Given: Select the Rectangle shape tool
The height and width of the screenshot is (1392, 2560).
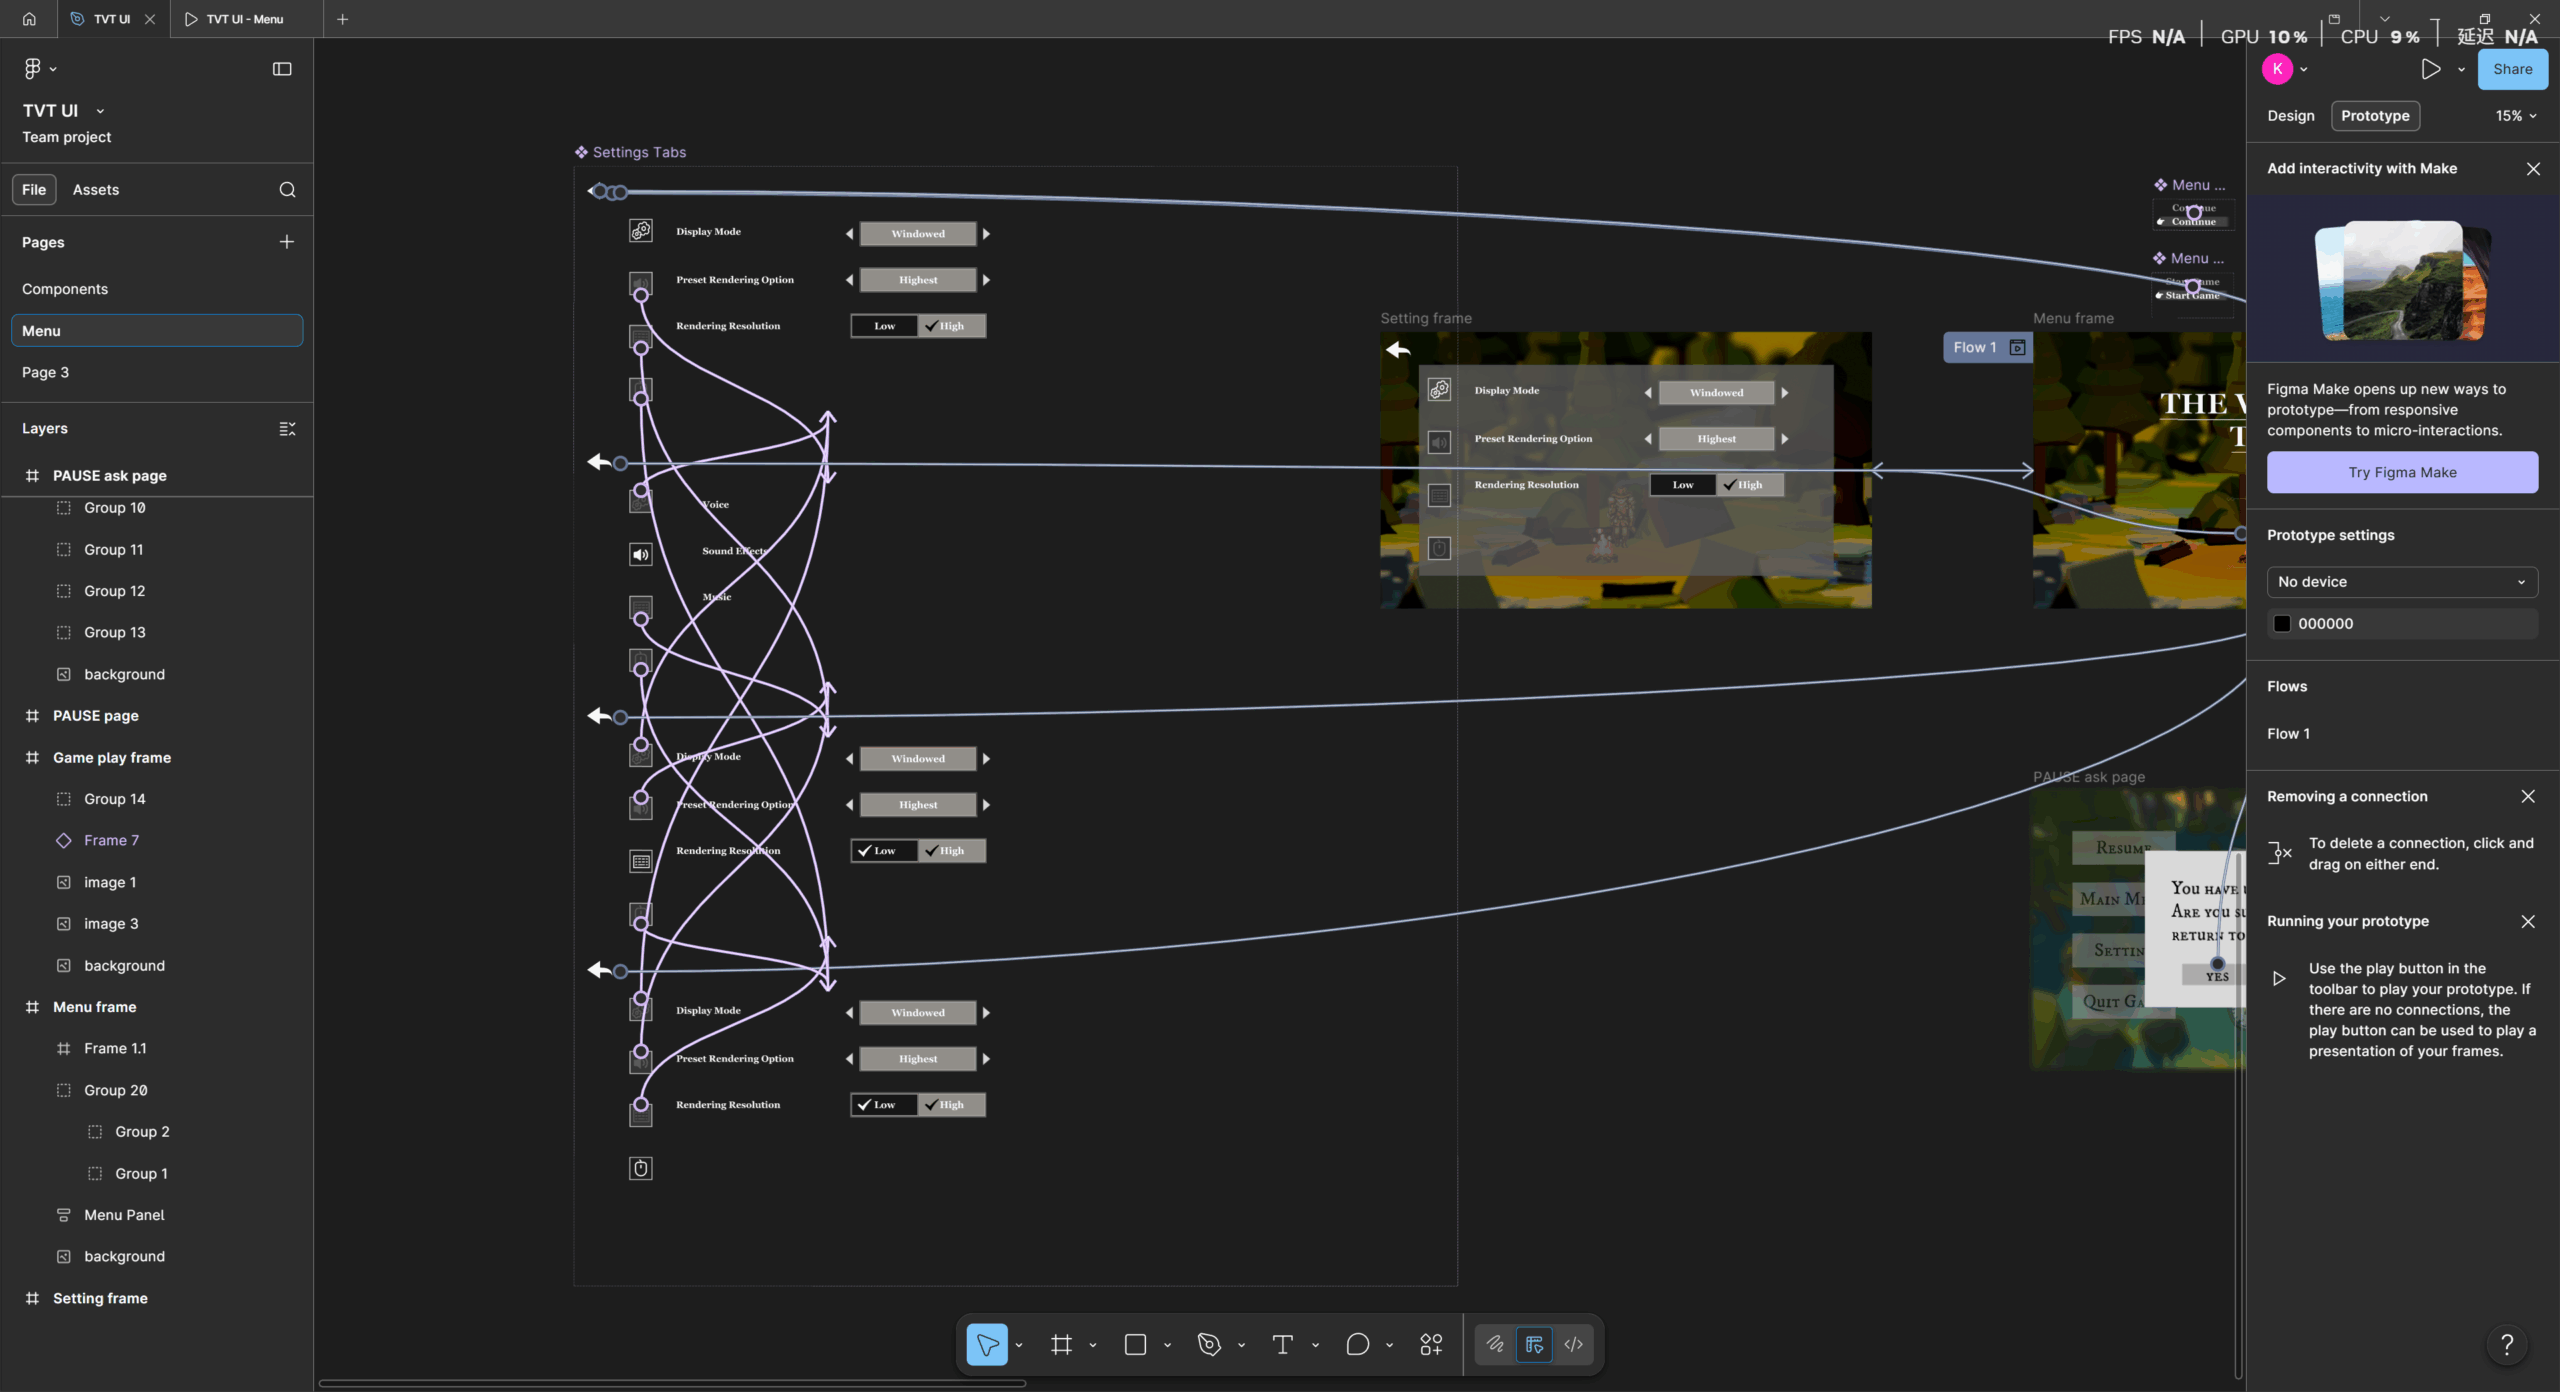Looking at the screenshot, I should [1135, 1345].
